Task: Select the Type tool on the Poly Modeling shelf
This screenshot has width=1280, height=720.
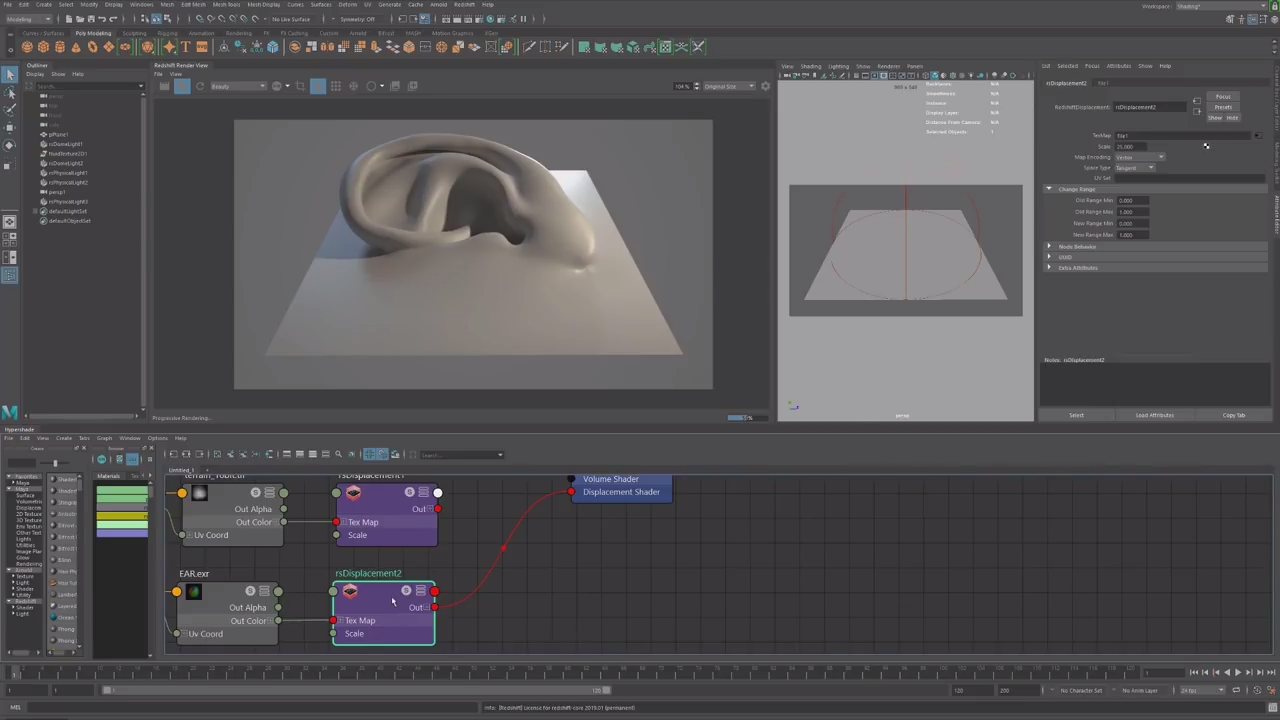Action: pos(186,46)
